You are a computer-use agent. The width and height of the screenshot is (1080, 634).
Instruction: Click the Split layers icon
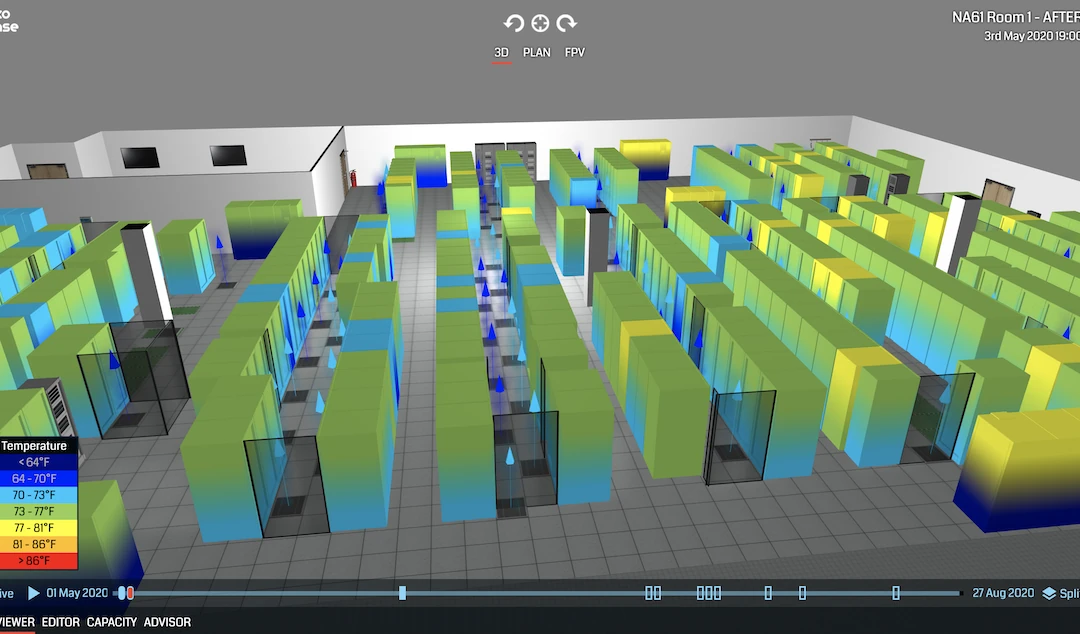pyautogui.click(x=1049, y=593)
